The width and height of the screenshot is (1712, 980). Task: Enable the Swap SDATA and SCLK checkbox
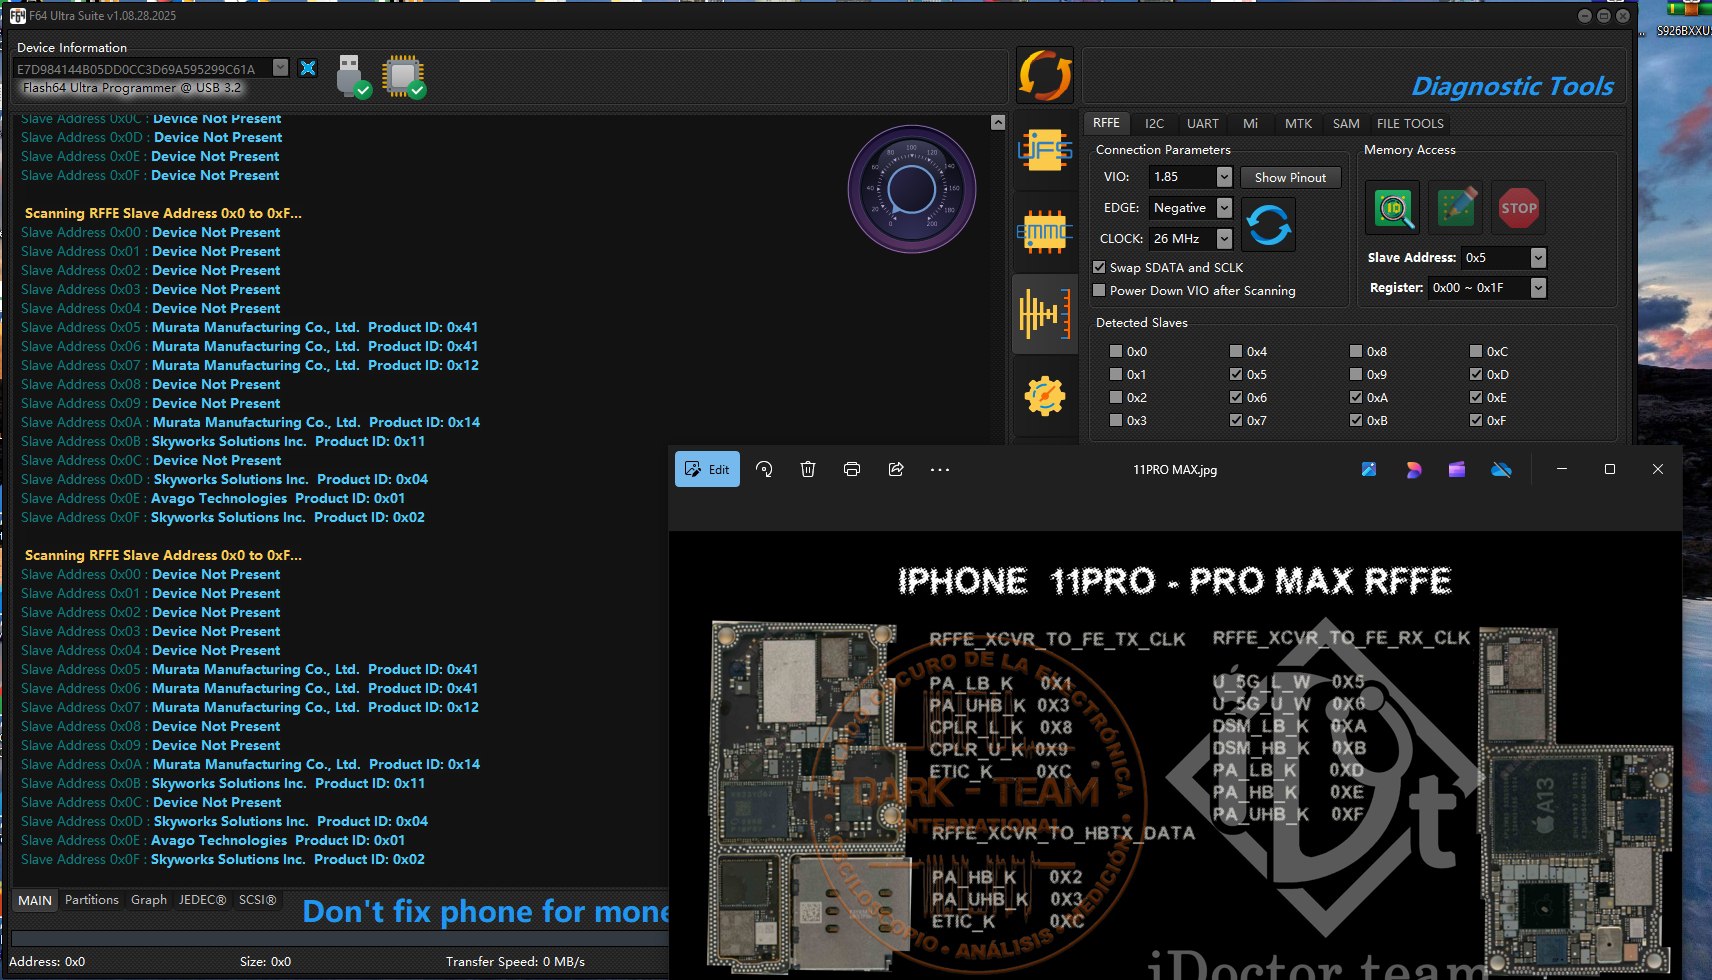(x=1100, y=267)
